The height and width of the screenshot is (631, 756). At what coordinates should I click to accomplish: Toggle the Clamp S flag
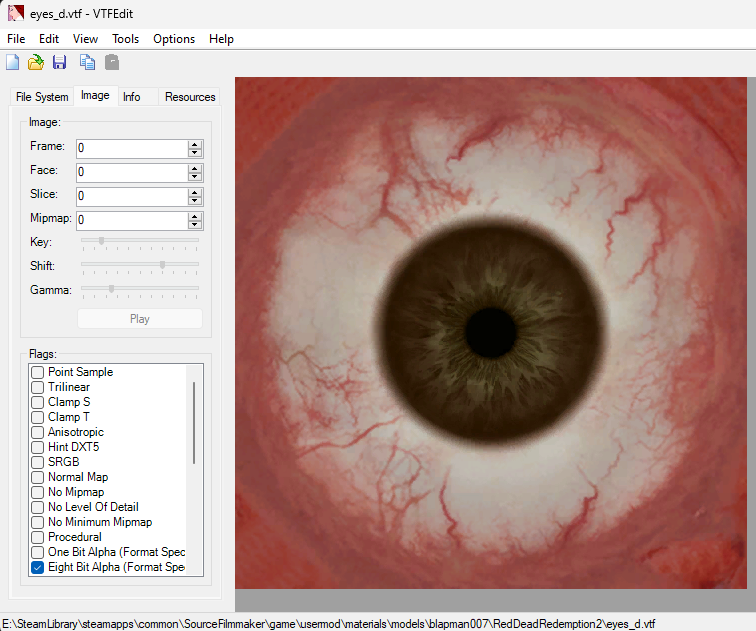(38, 402)
